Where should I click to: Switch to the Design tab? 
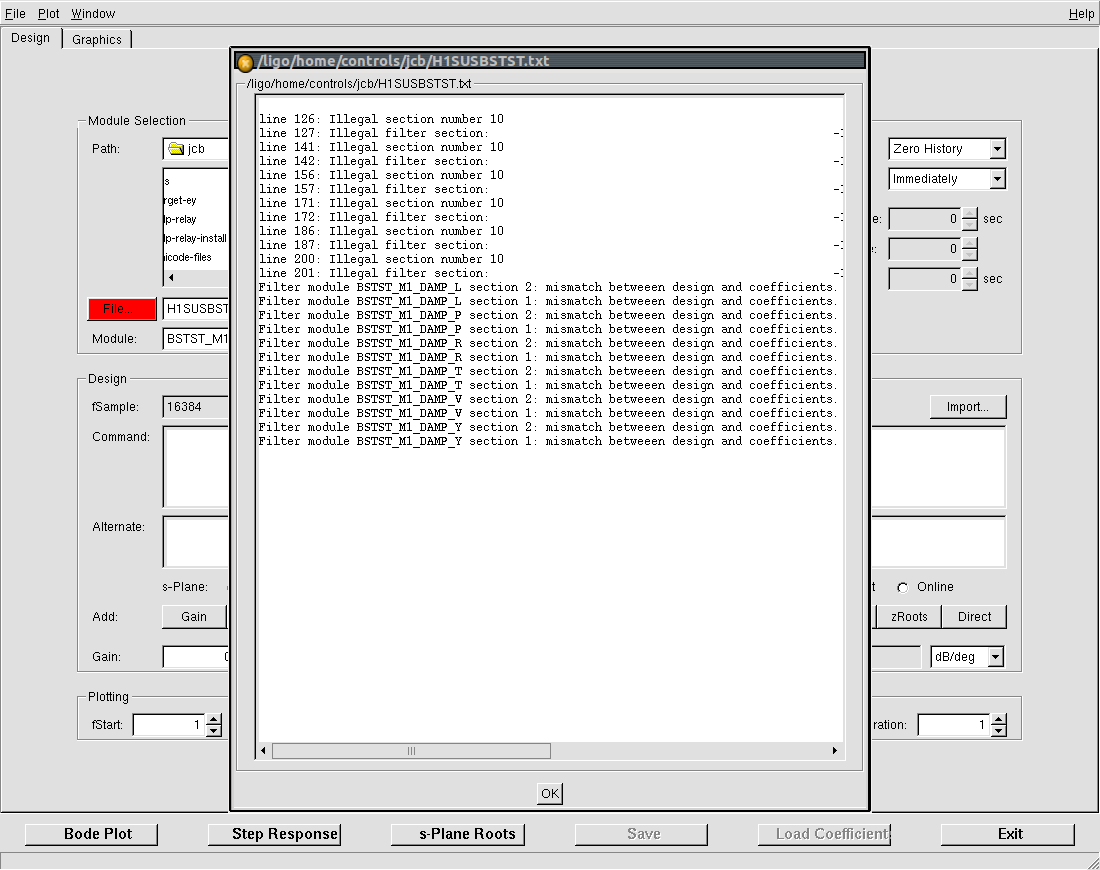(31, 38)
